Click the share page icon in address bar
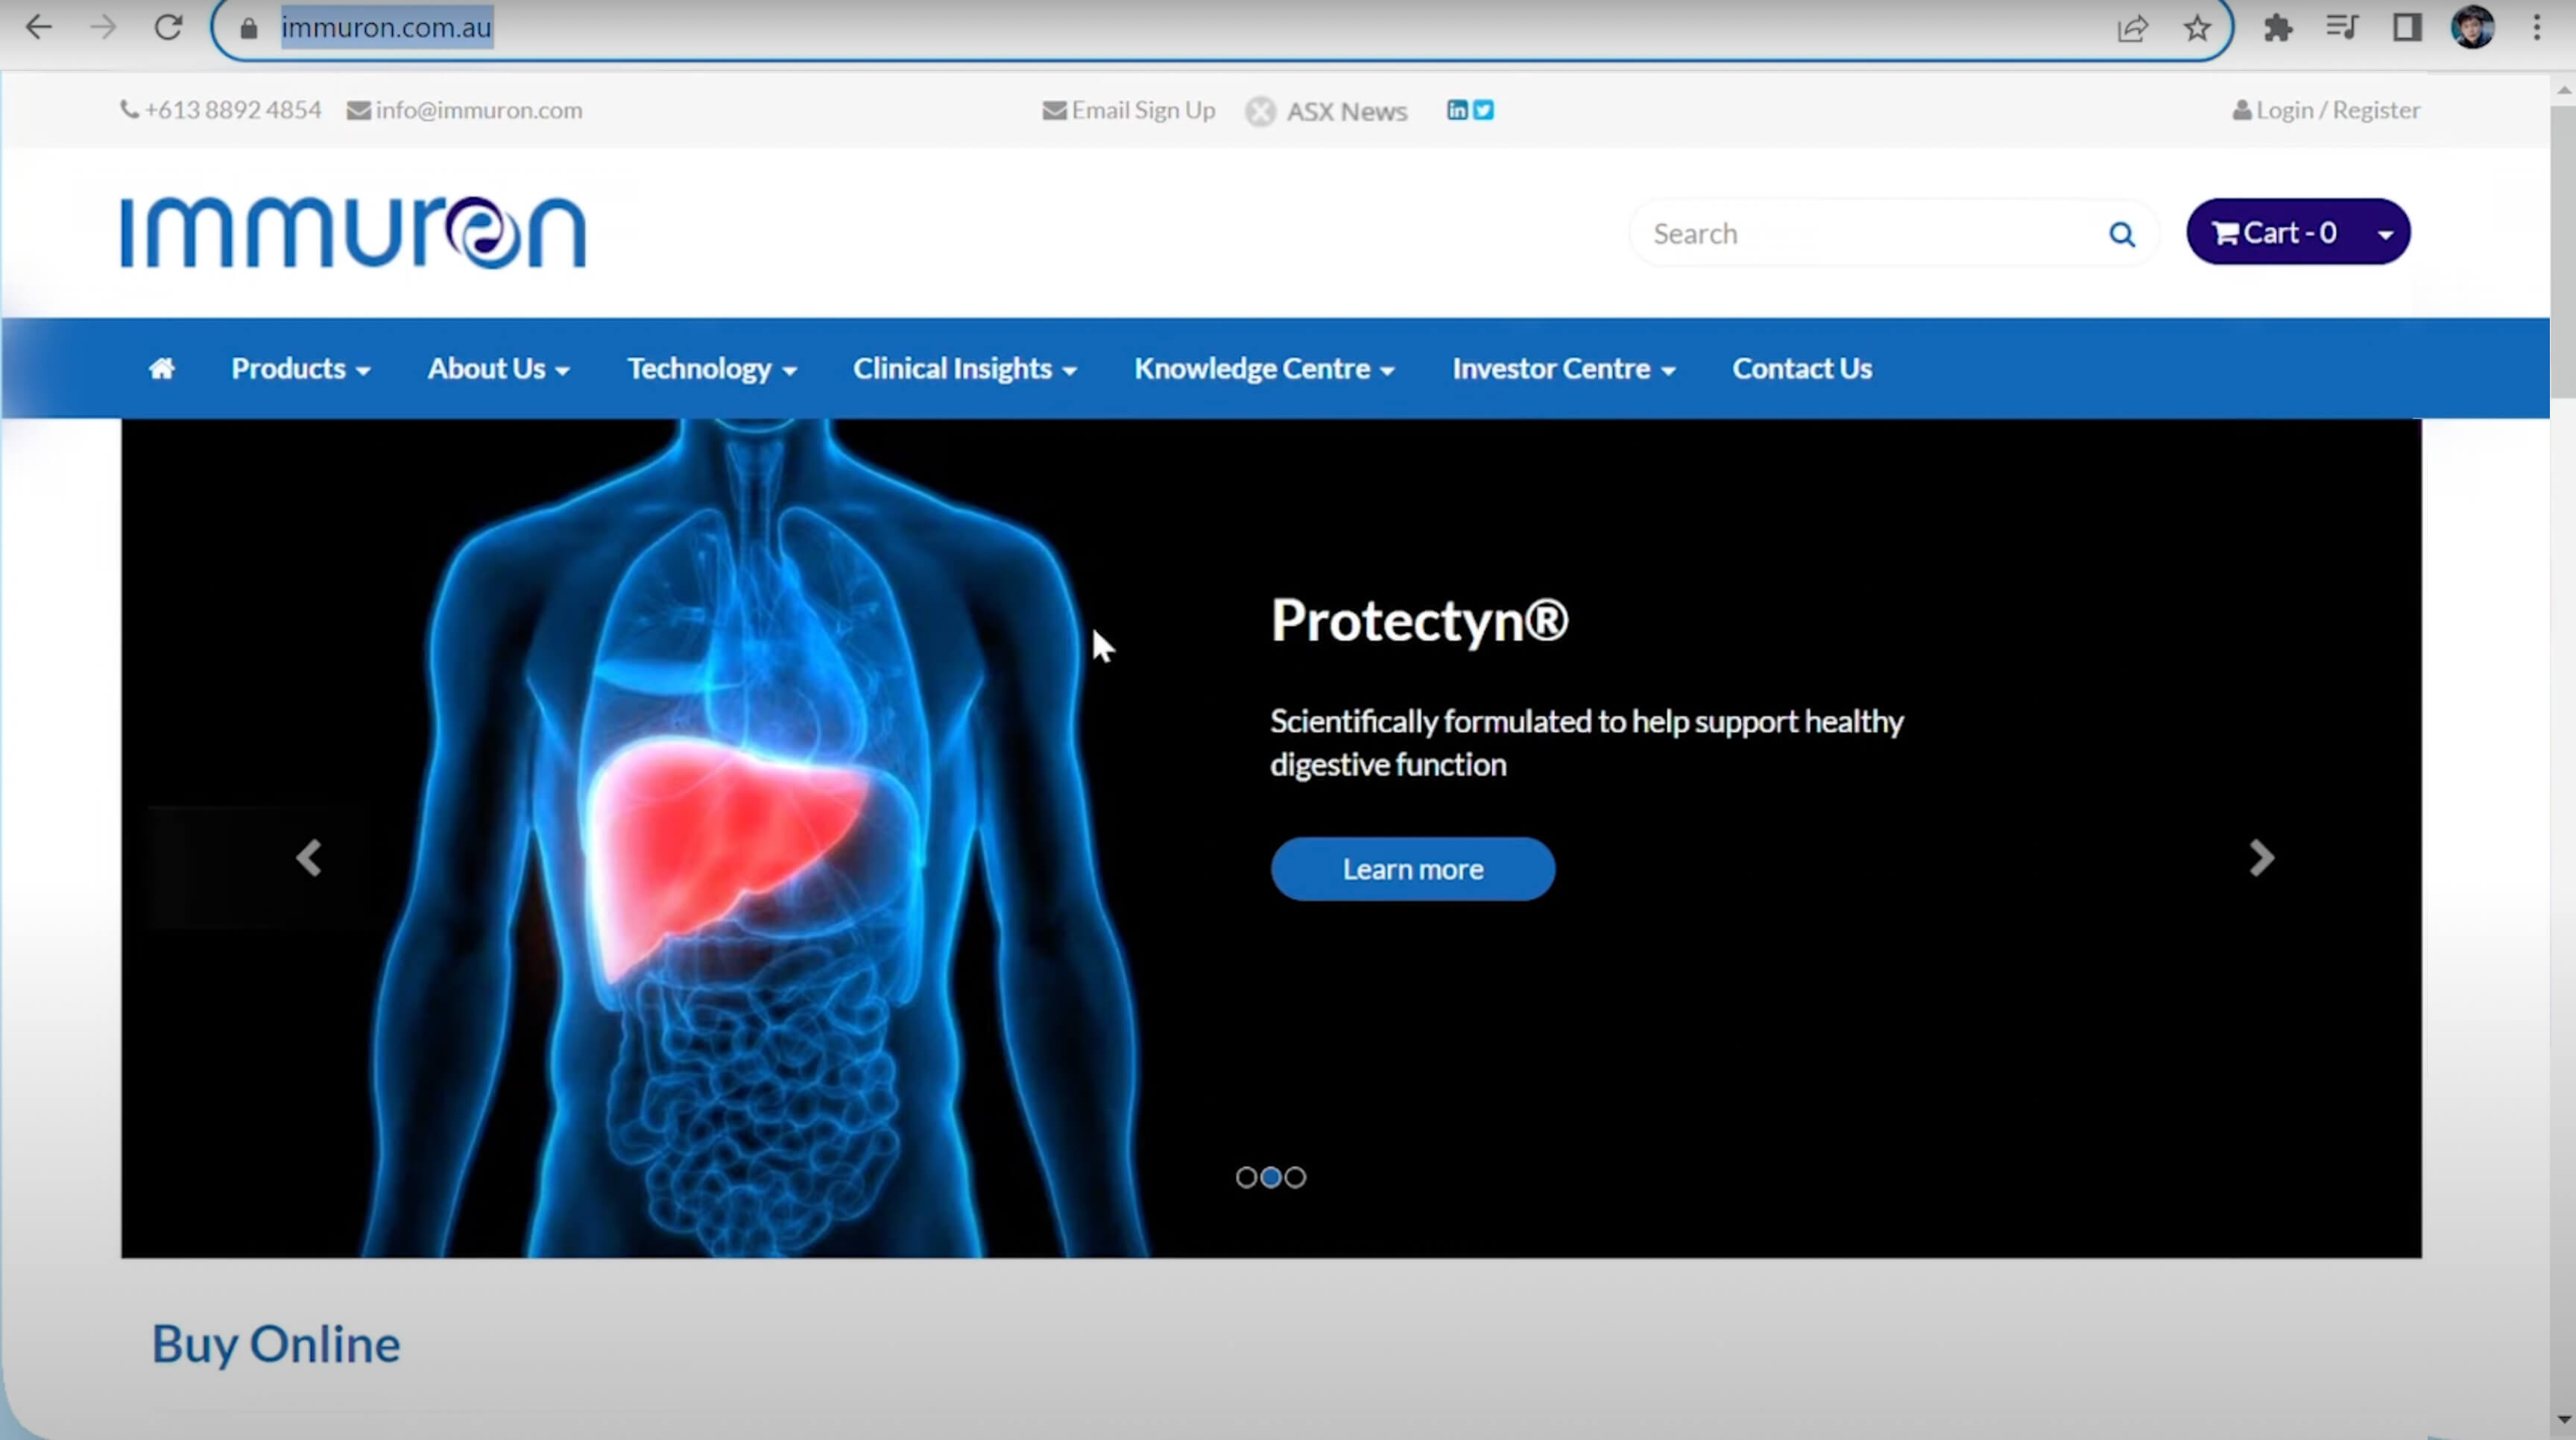The height and width of the screenshot is (1440, 2576). click(x=2132, y=28)
